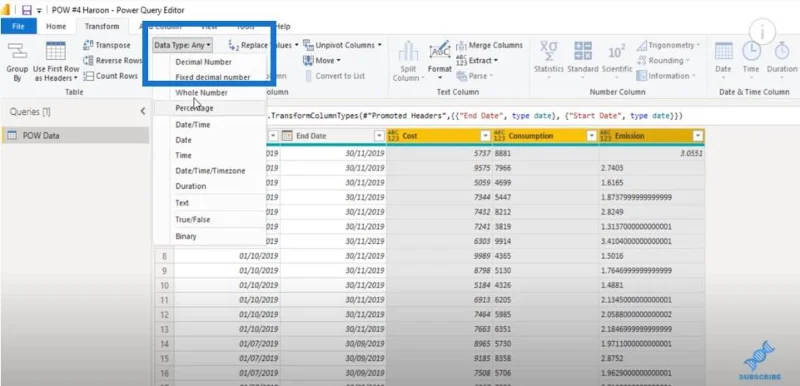Click the Date column icon

723,51
